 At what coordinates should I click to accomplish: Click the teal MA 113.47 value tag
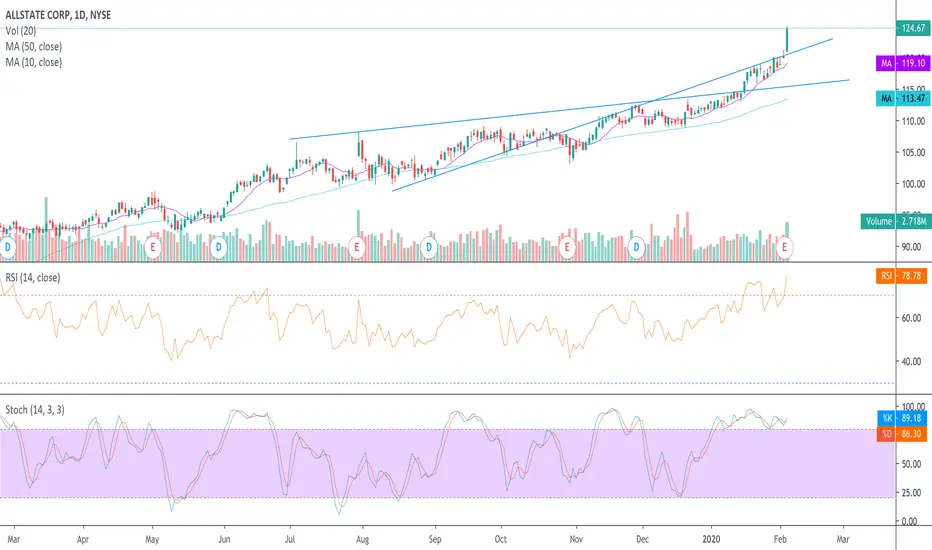[x=903, y=99]
